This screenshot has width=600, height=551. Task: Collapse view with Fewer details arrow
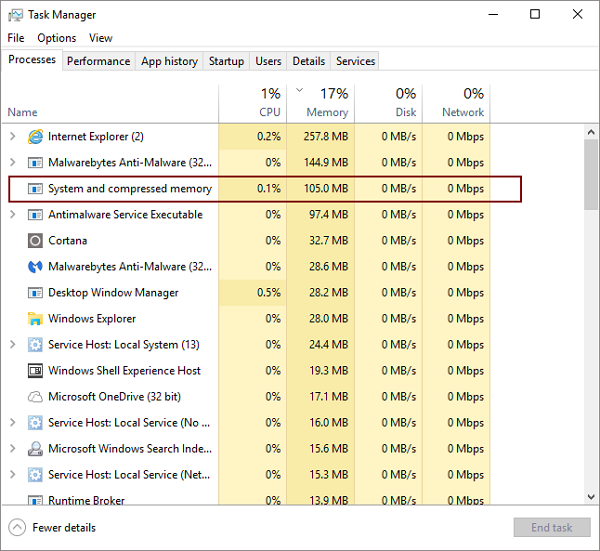(x=17, y=528)
